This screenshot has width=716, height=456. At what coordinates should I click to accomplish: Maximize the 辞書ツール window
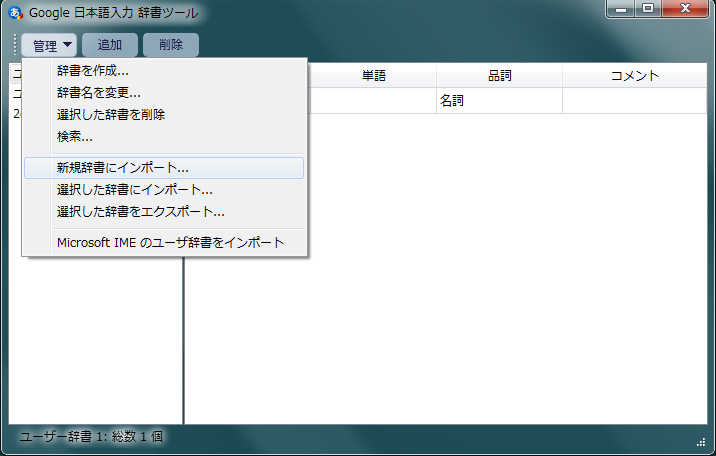648,8
